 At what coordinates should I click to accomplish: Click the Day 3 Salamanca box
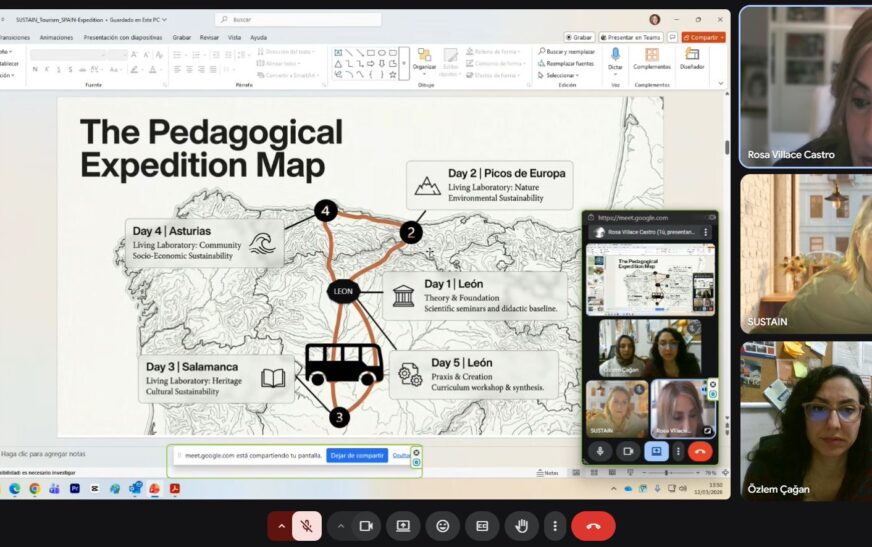(x=216, y=379)
